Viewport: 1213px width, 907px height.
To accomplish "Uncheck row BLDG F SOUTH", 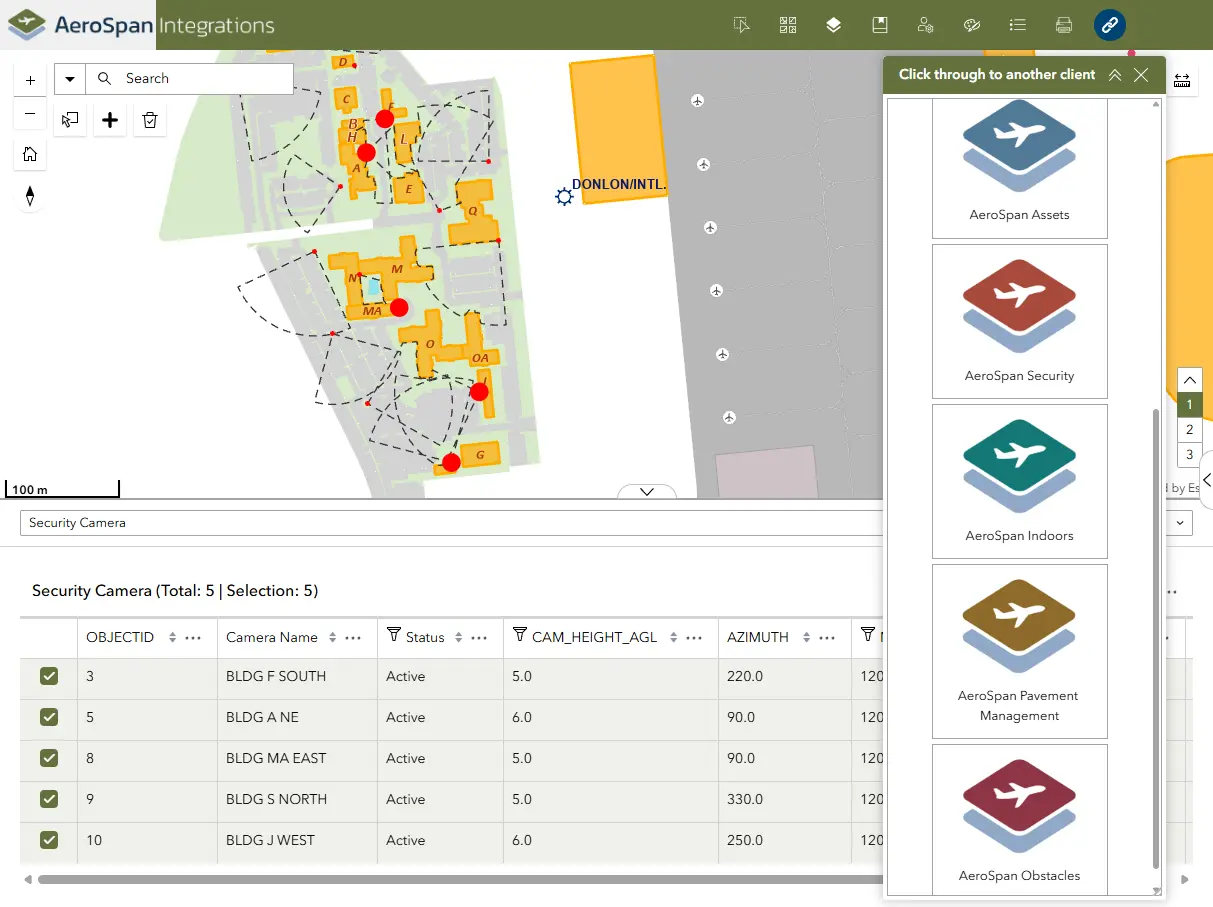I will tap(49, 676).
